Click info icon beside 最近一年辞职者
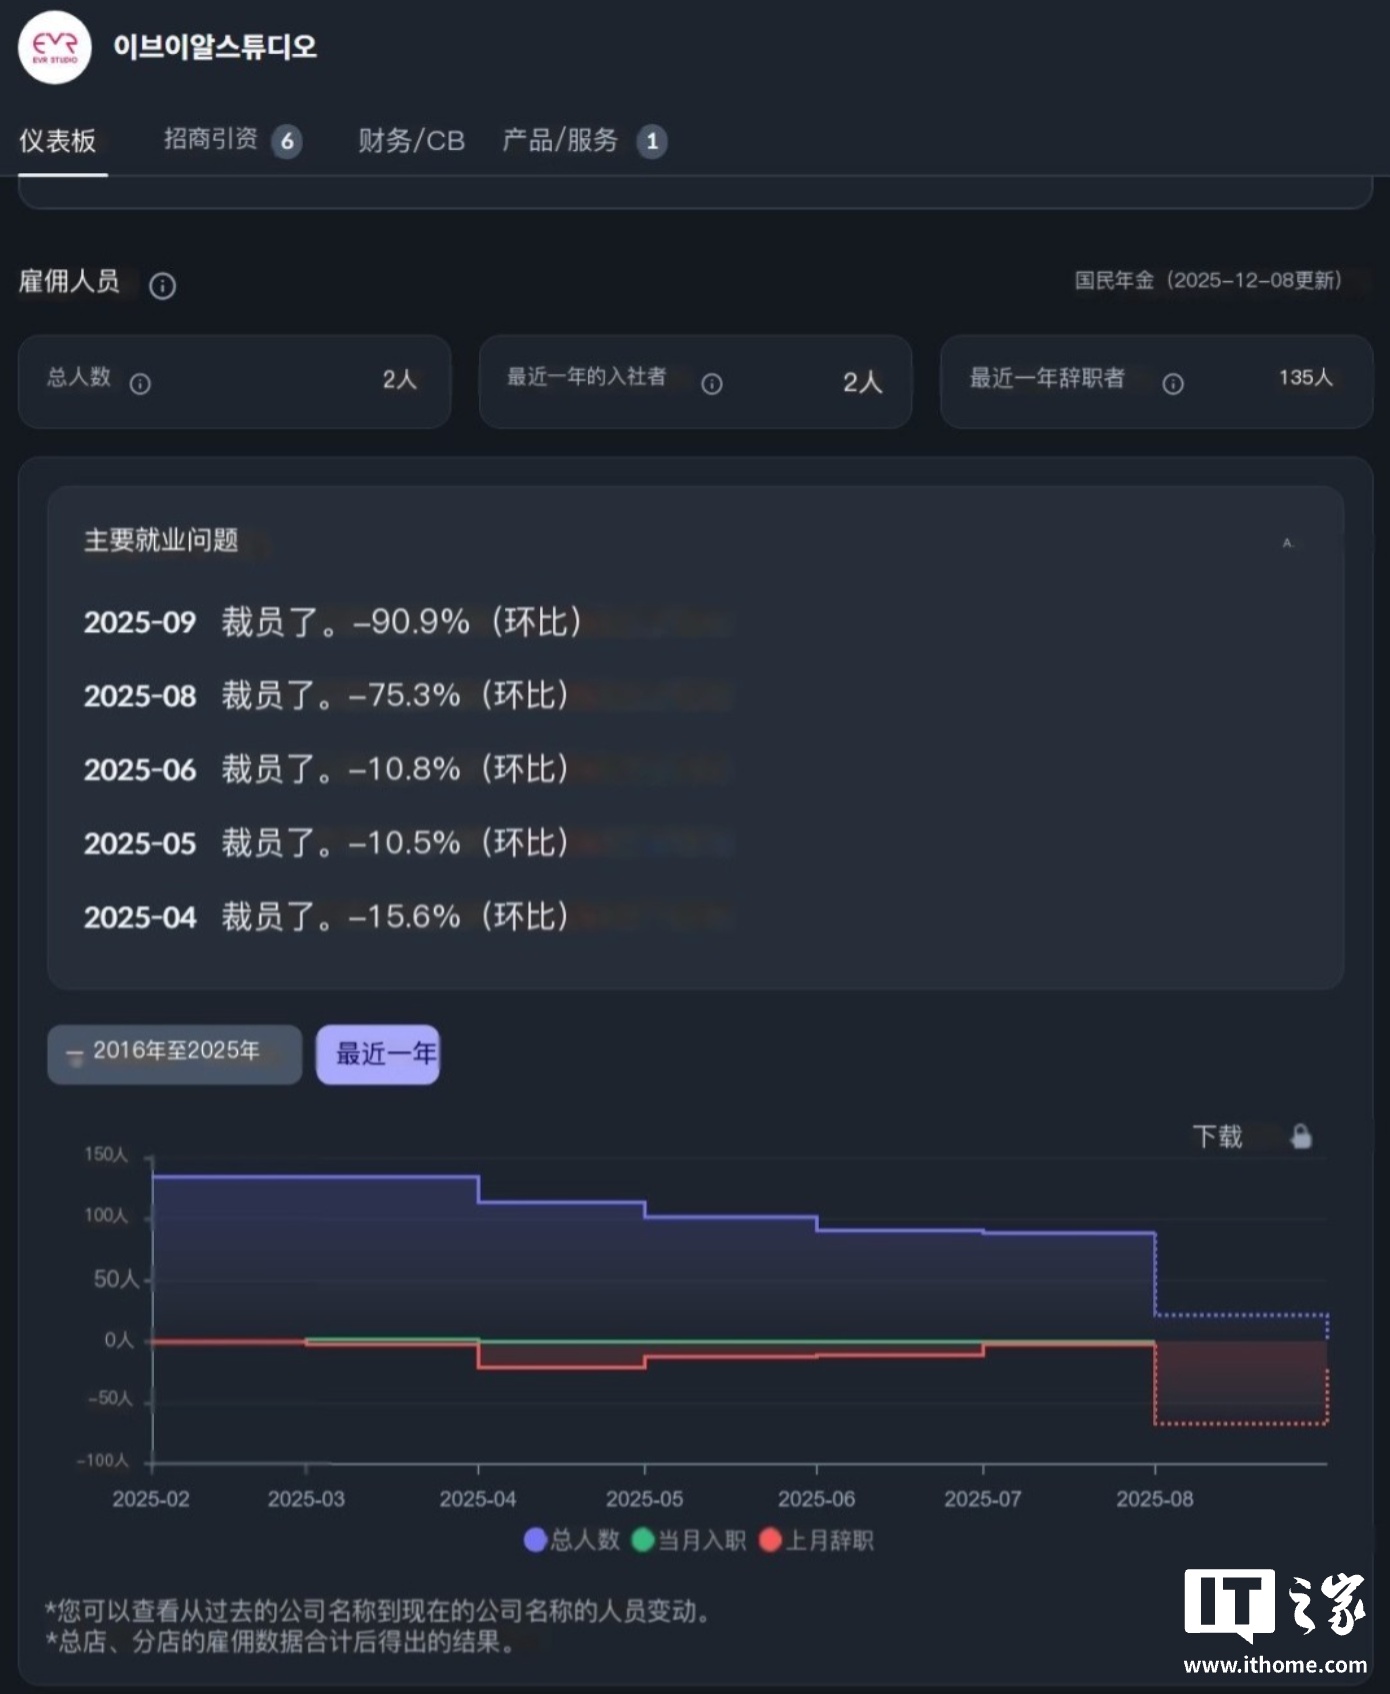Viewport: 1390px width, 1694px height. (1172, 384)
